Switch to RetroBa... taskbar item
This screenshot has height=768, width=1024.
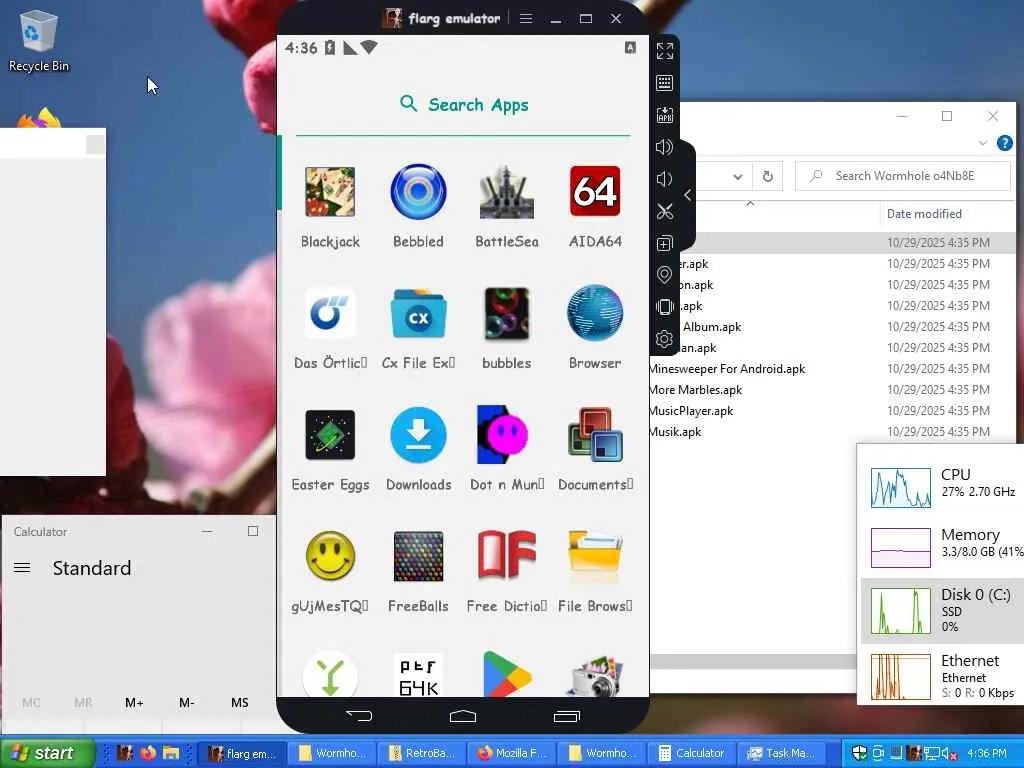click(423, 753)
